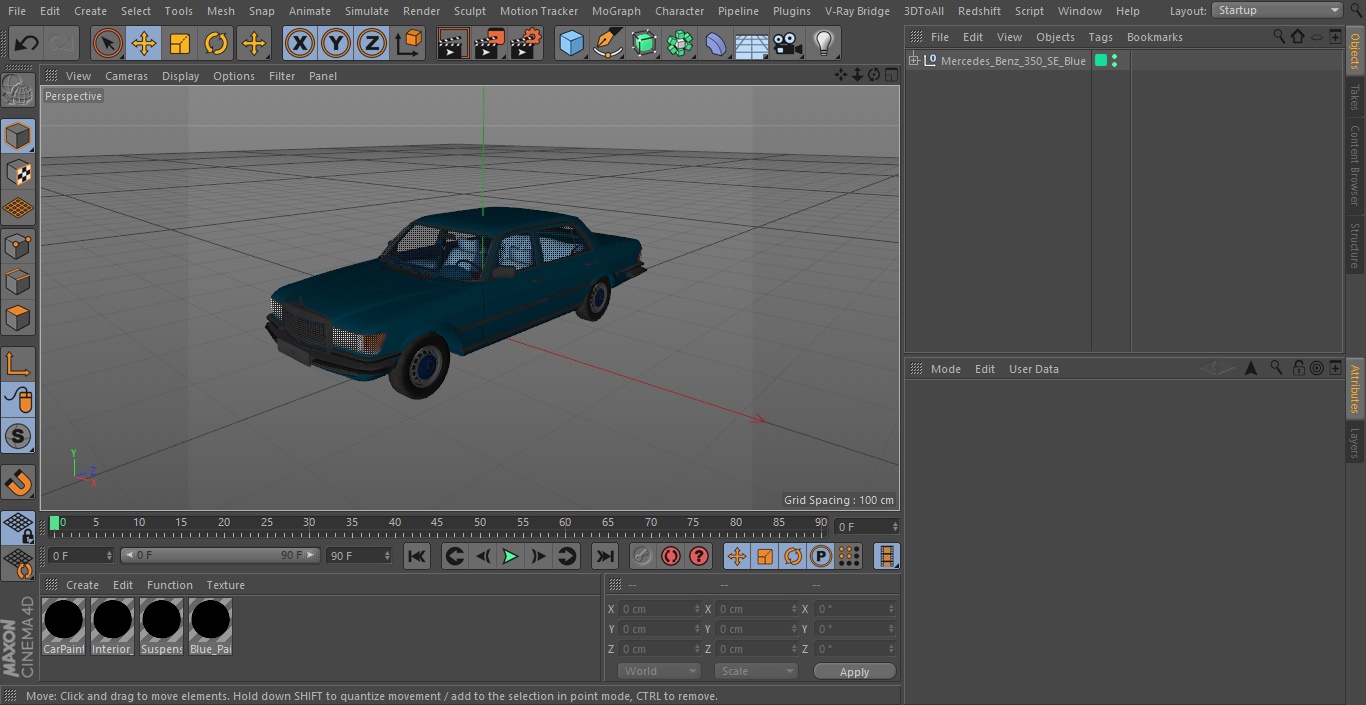Step the current frame field spinner
Image resolution: width=1366 pixels, height=705 pixels.
[x=895, y=526]
